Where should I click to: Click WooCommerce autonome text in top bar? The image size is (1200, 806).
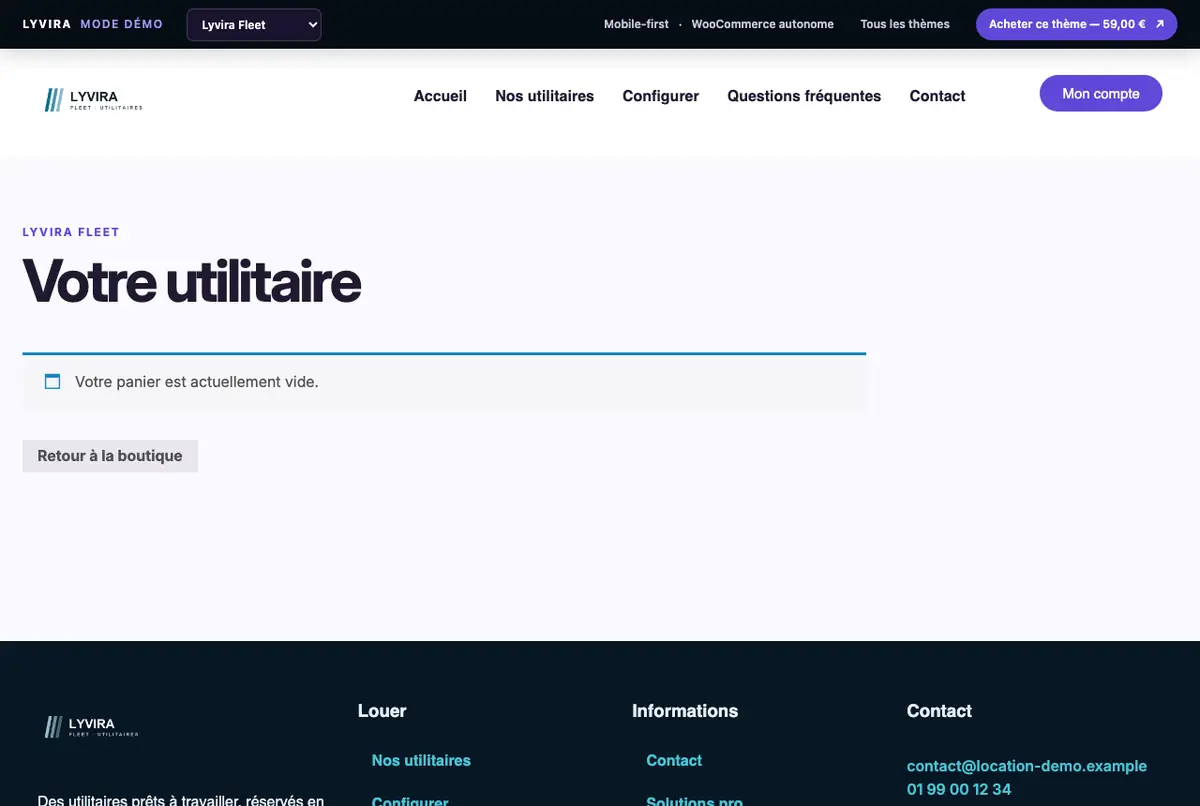pyautogui.click(x=762, y=24)
